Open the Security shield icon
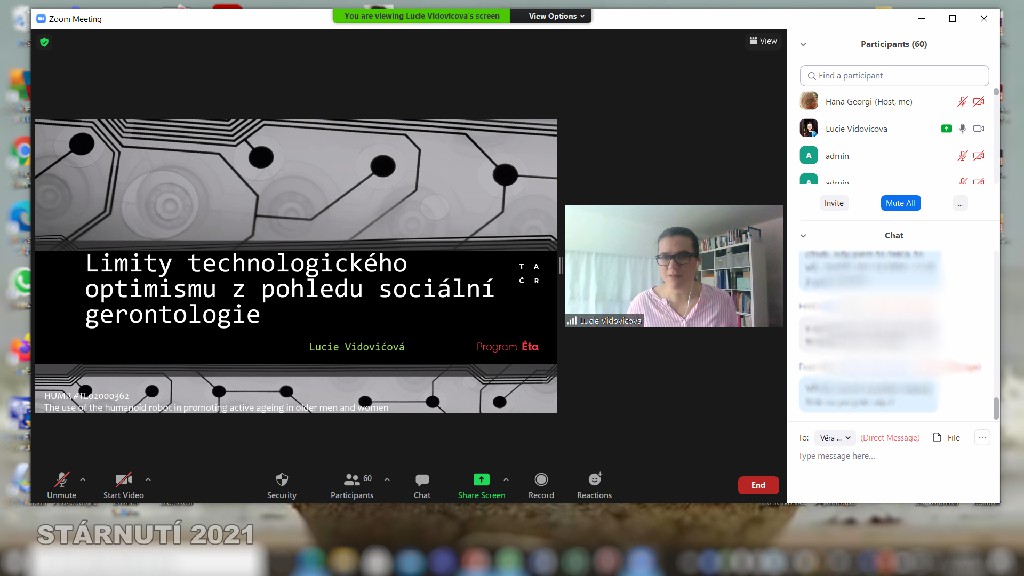 (281, 480)
